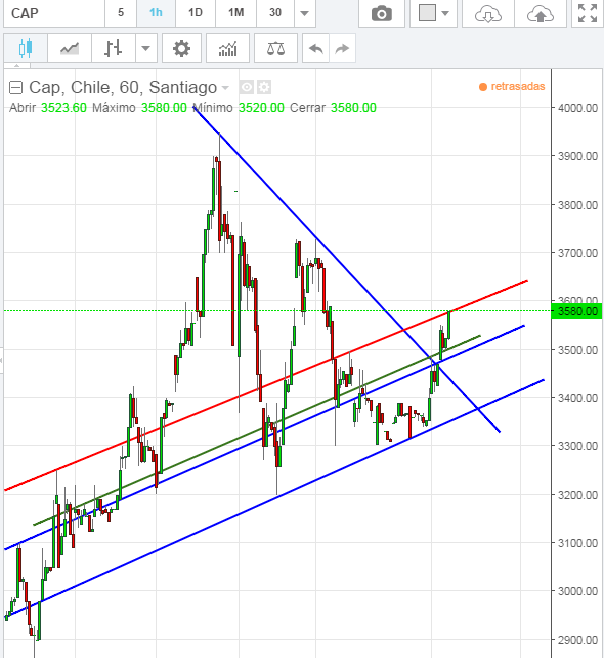Select the 30 minute interval
Image resolution: width=607 pixels, height=658 pixels.
pyautogui.click(x=275, y=13)
